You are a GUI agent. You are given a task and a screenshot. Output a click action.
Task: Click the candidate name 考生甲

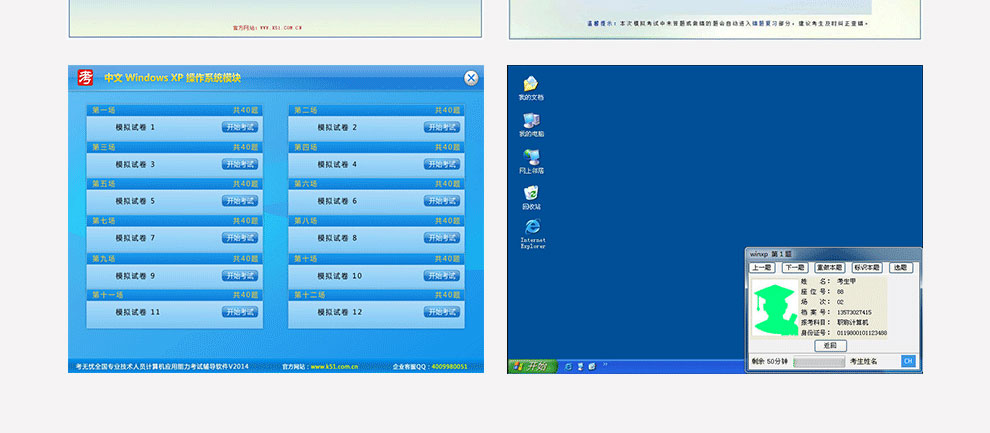click(x=846, y=282)
